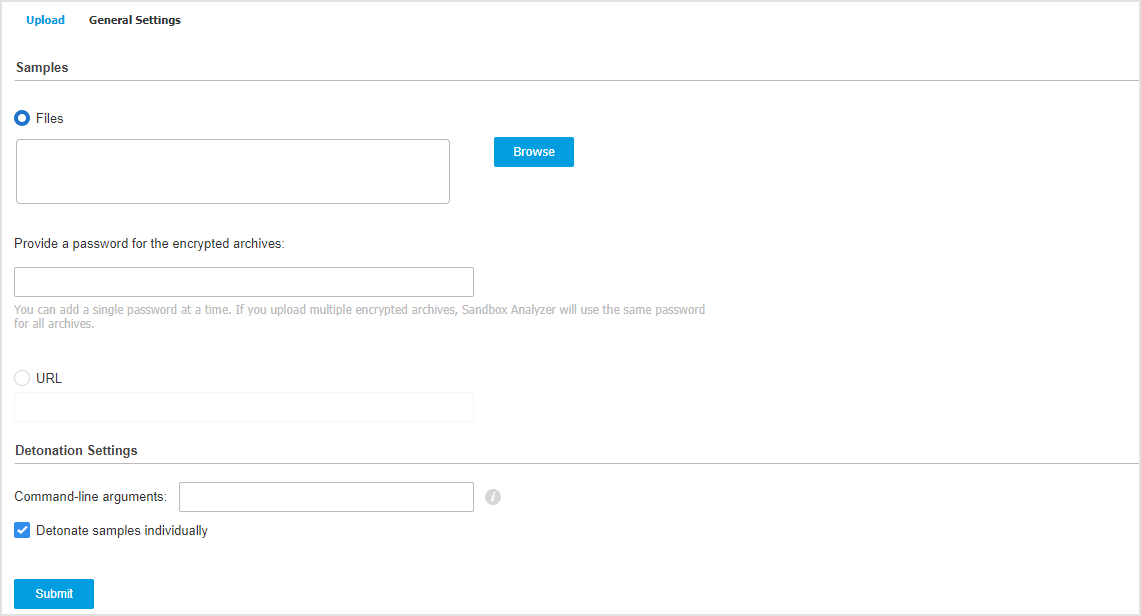Image resolution: width=1141 pixels, height=616 pixels.
Task: Click the Command-line arguments label
Action: (x=90, y=496)
